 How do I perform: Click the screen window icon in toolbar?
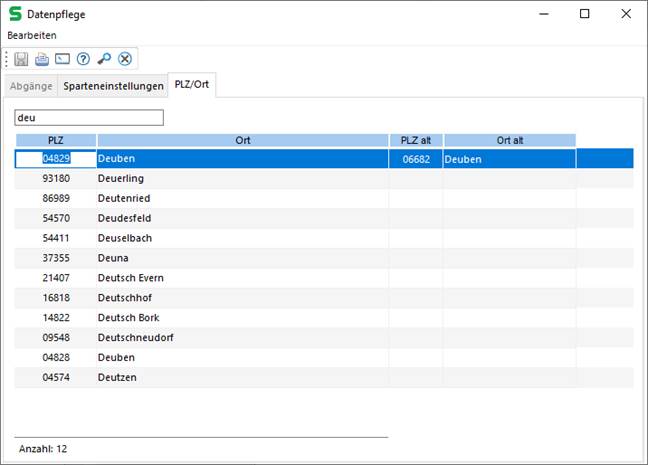62,59
